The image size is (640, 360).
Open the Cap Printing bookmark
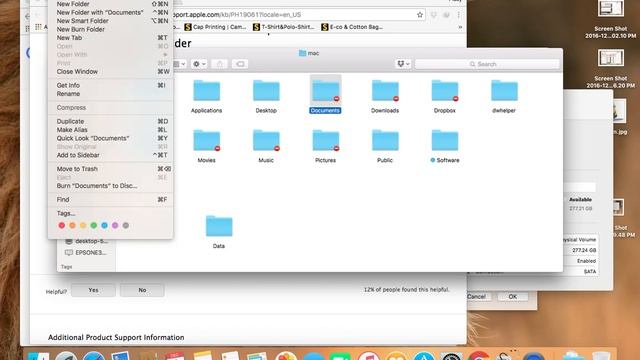216,27
